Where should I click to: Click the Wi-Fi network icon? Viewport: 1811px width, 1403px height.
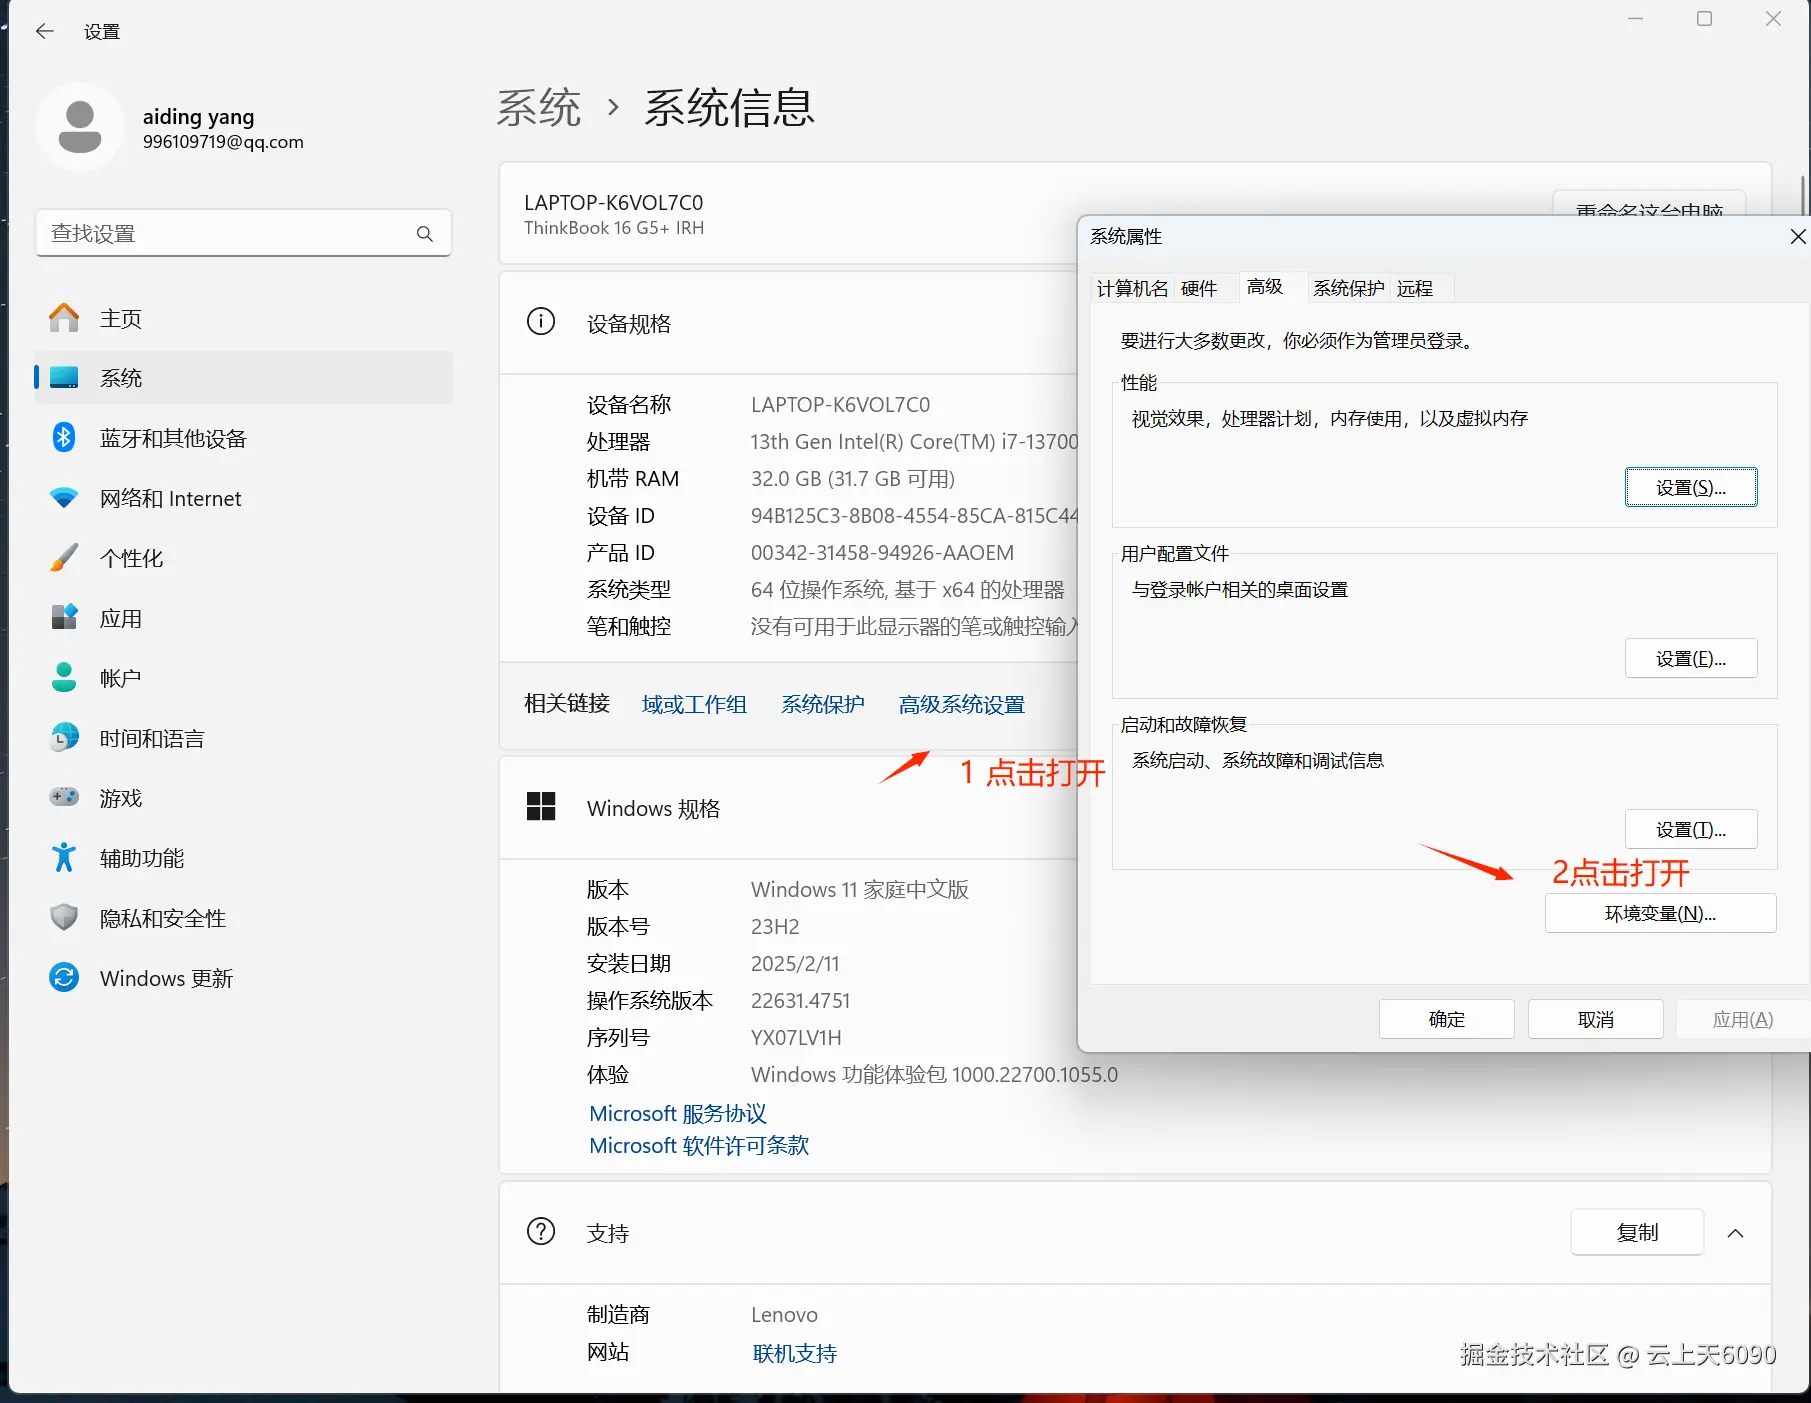(64, 498)
